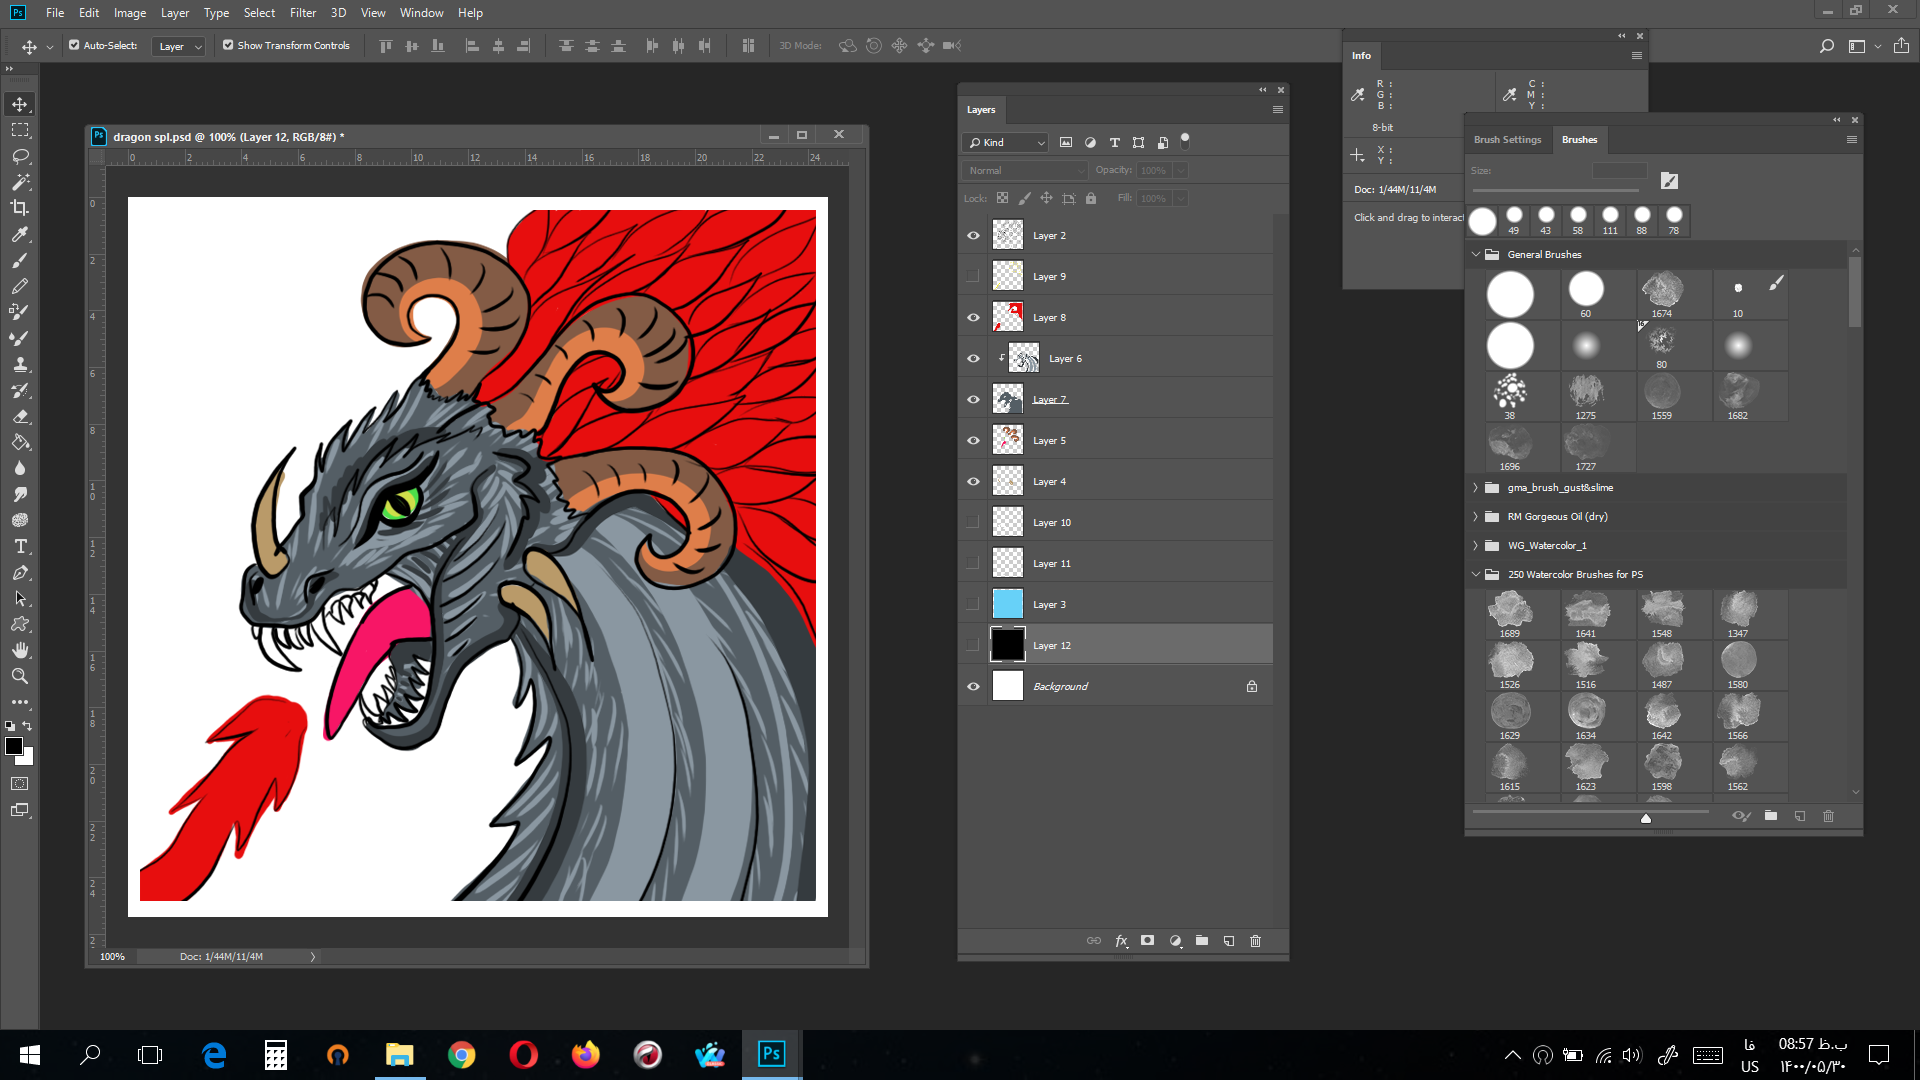This screenshot has width=1920, height=1080.
Task: Hide Layer 2 visibility eye
Action: pos(973,236)
